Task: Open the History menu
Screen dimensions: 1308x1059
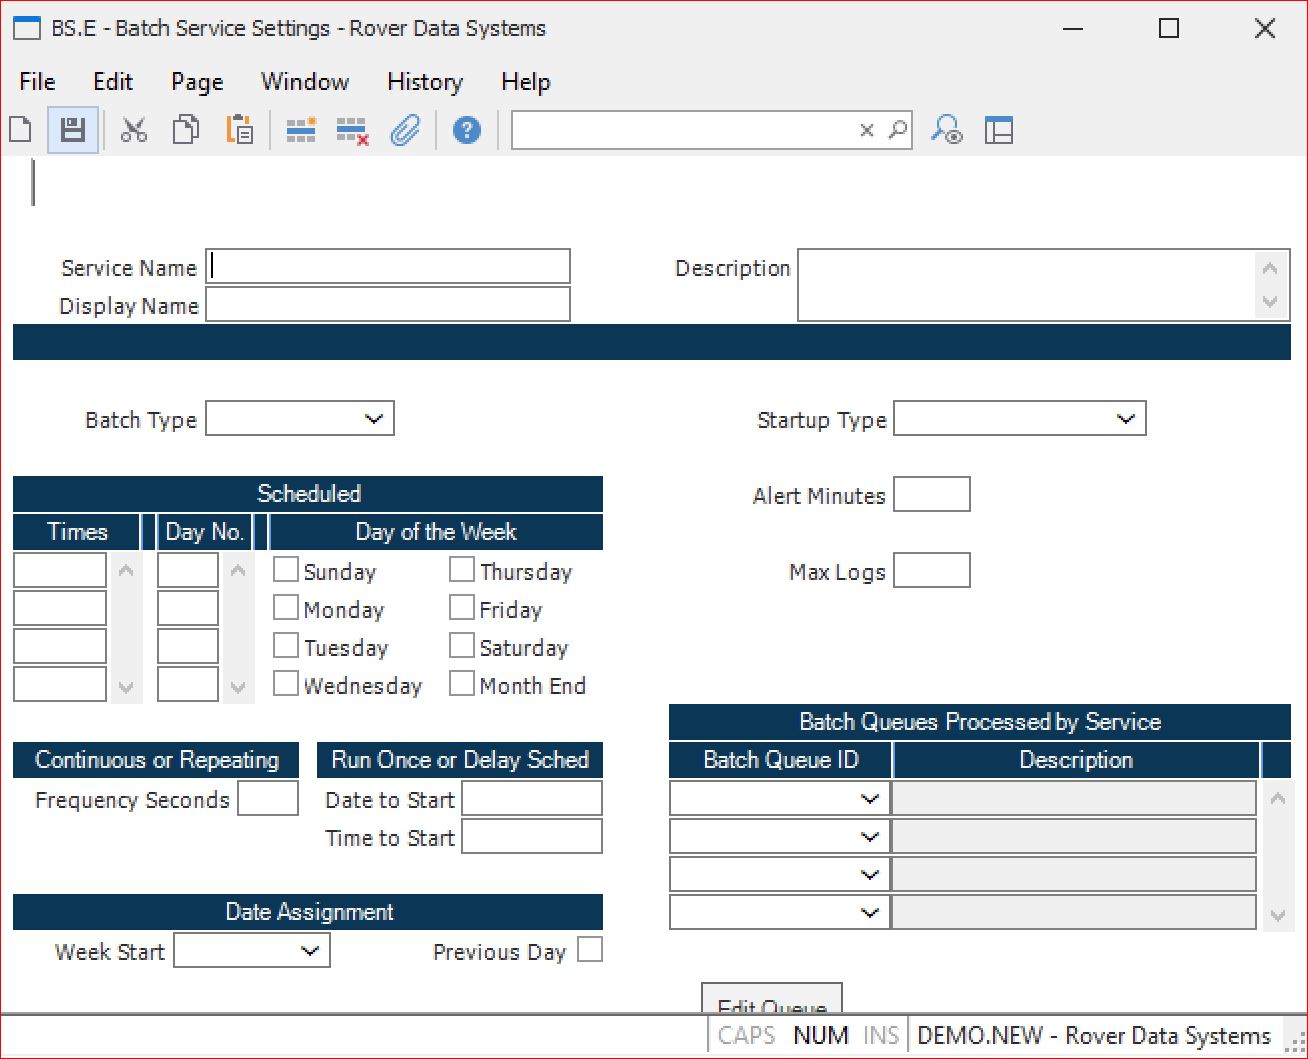Action: click(x=424, y=82)
